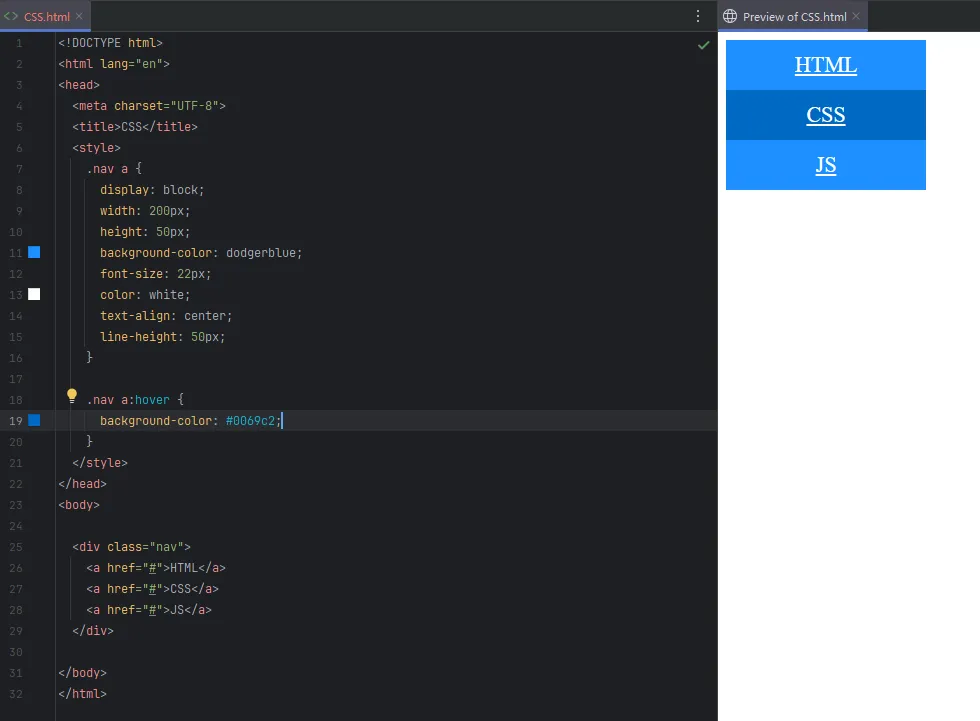The width and height of the screenshot is (980, 721).
Task: Click the '</style>' closing tag
Action: tap(100, 462)
